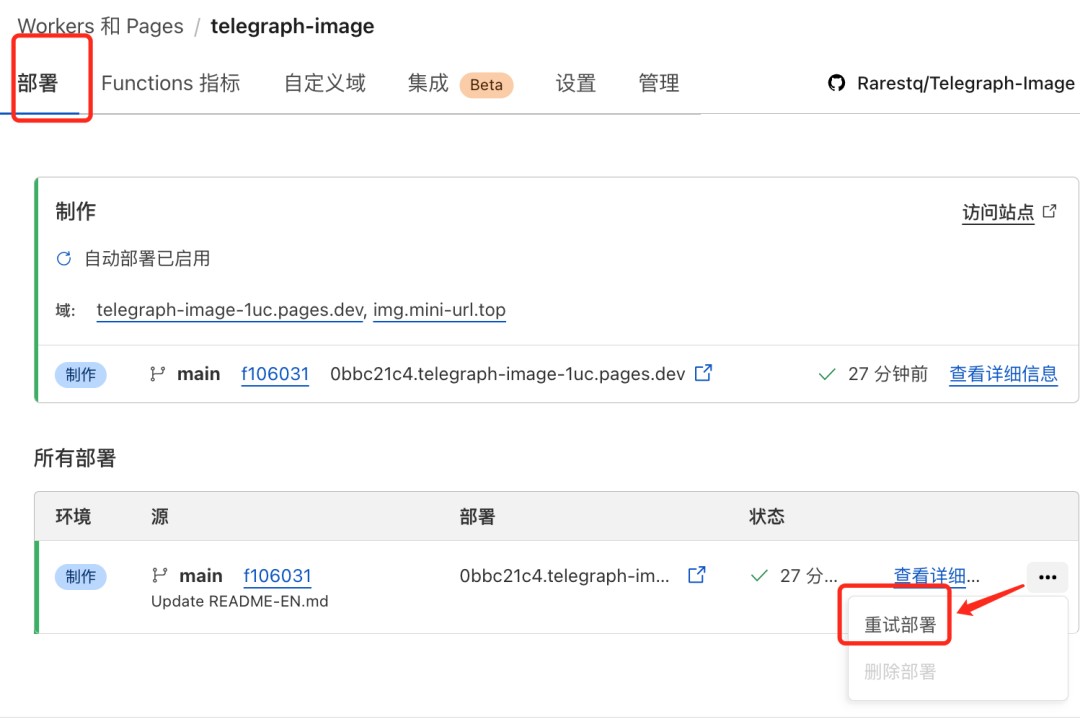Open the 集成 Beta tab
This screenshot has width=1080, height=727.
460,84
